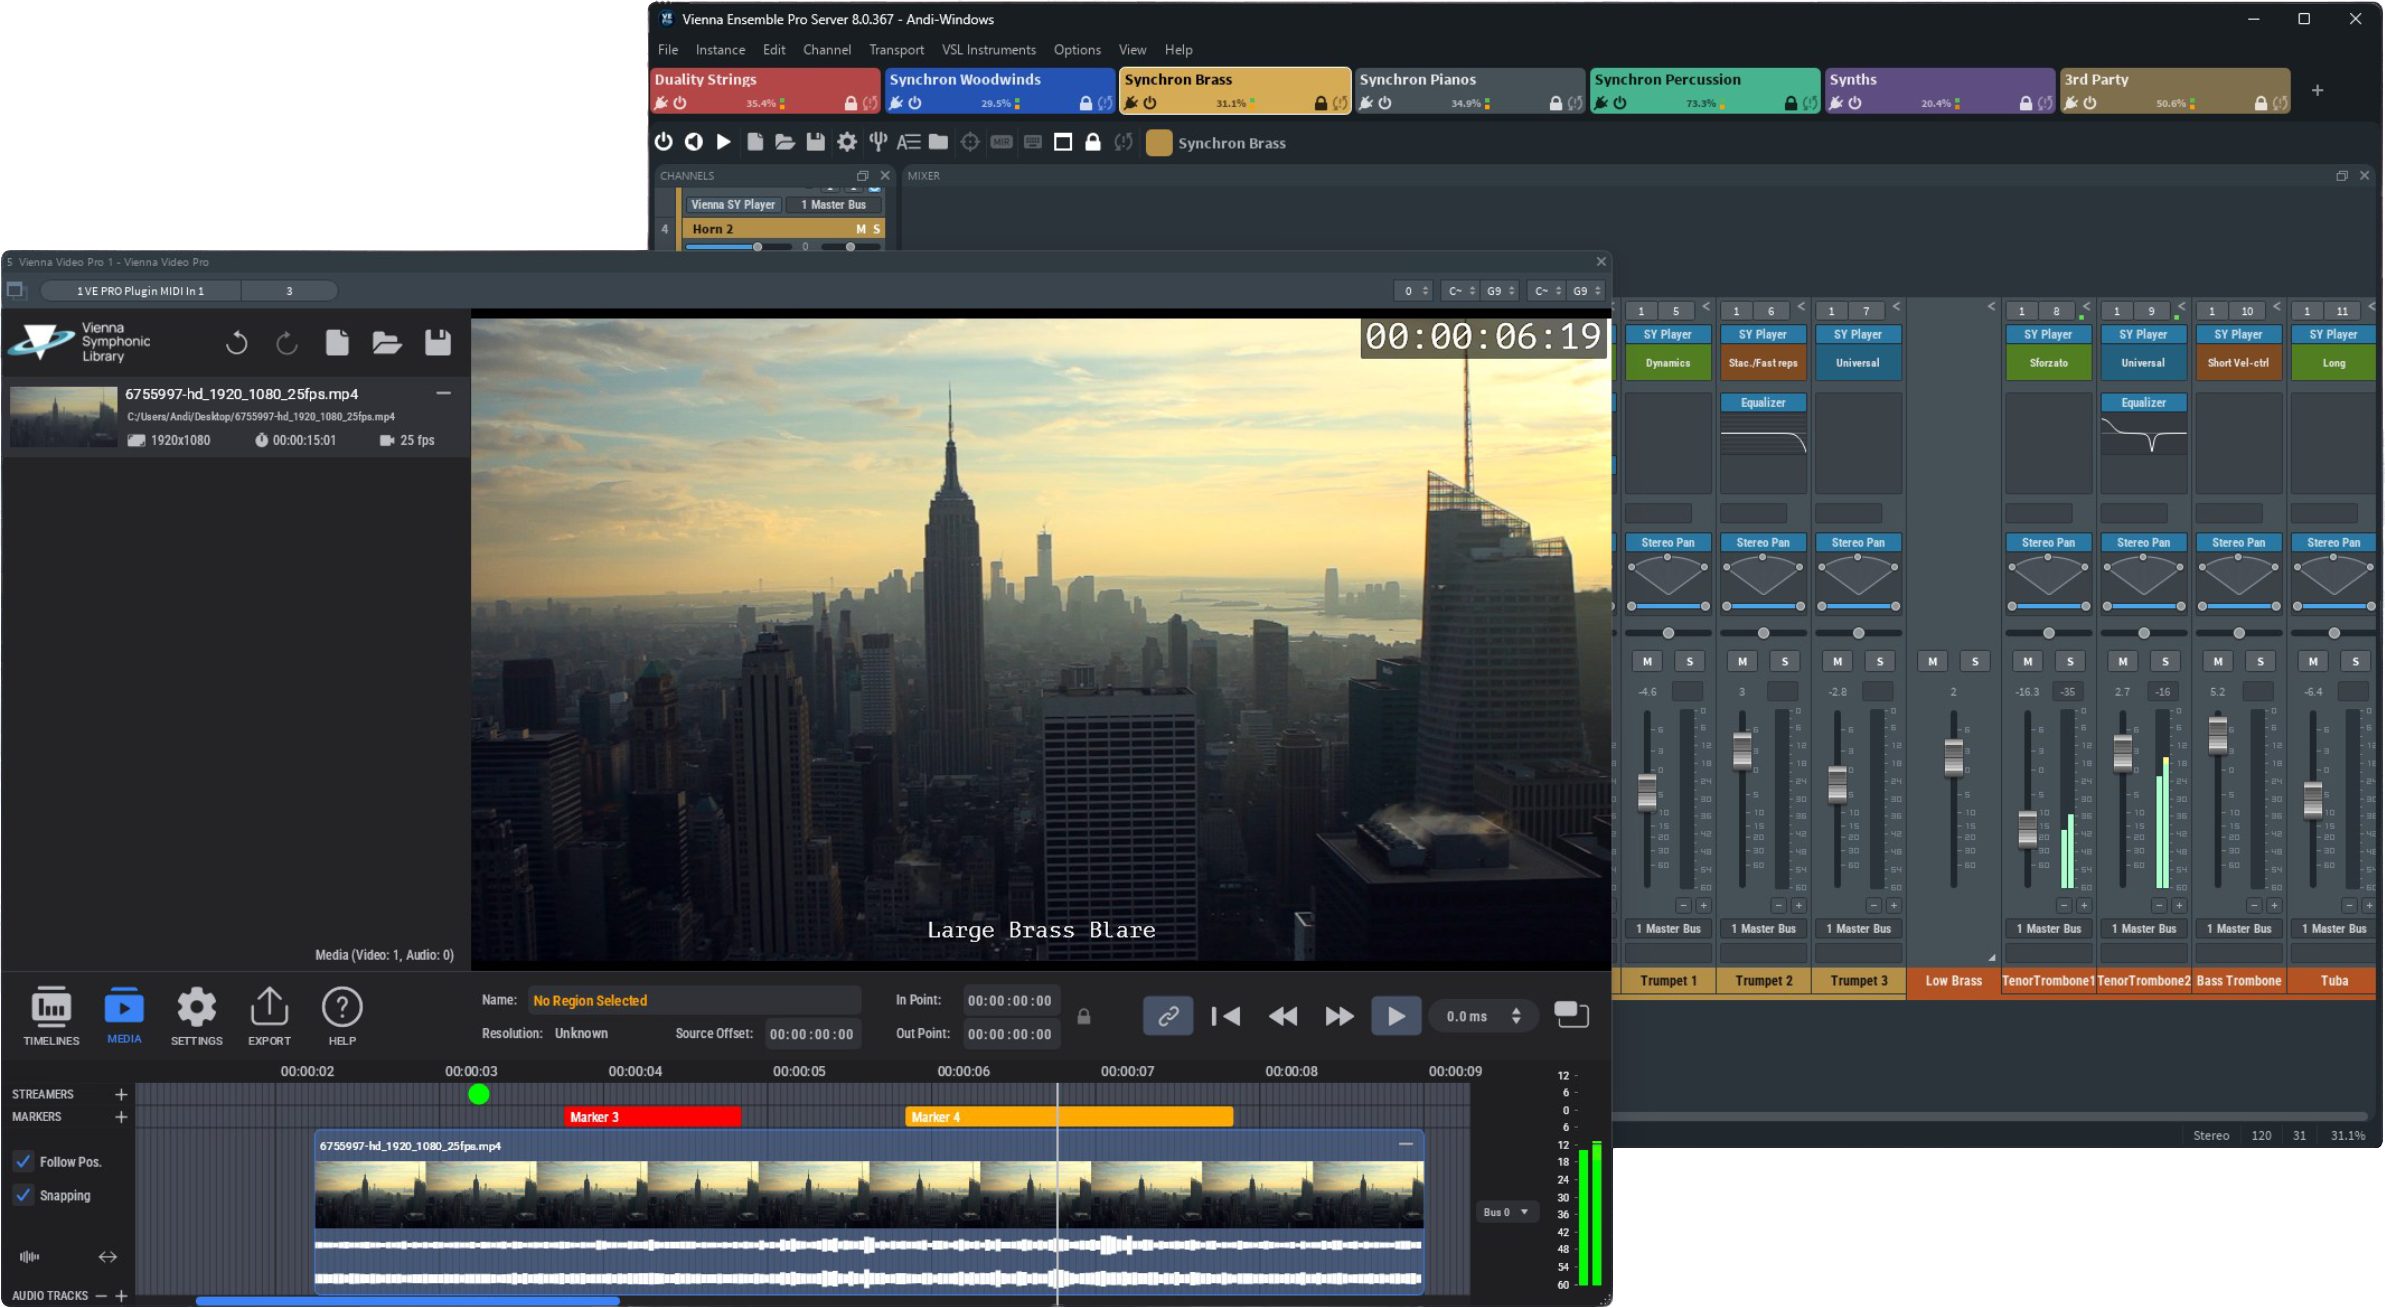Image resolution: width=2385 pixels, height=1308 pixels.
Task: Click the power icon in Ensemble Pro toolbar
Action: 664,142
